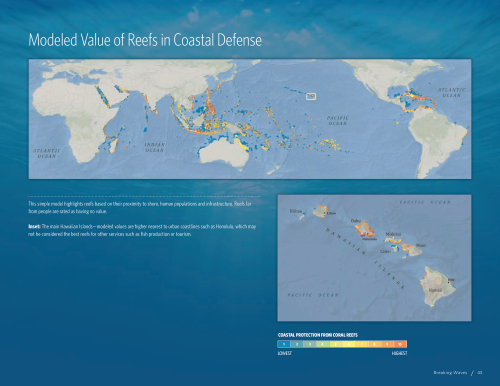Click the 'Breaking Waves' page footer

[x=450, y=373]
